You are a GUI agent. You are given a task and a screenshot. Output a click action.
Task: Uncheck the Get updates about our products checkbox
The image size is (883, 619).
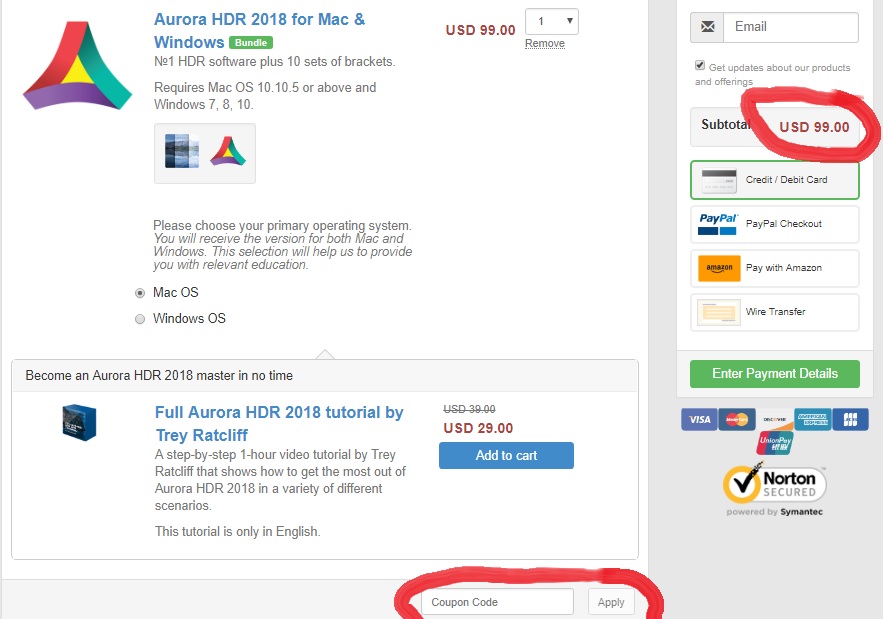(700, 65)
